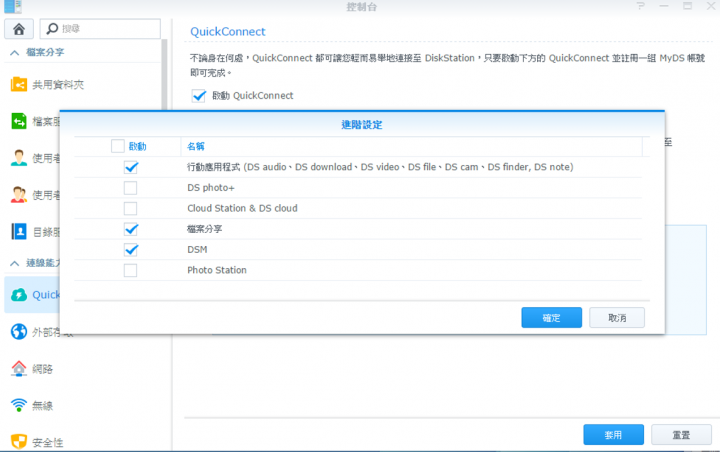Open the external access globe icon
This screenshot has height=452, width=720.
click(x=19, y=332)
